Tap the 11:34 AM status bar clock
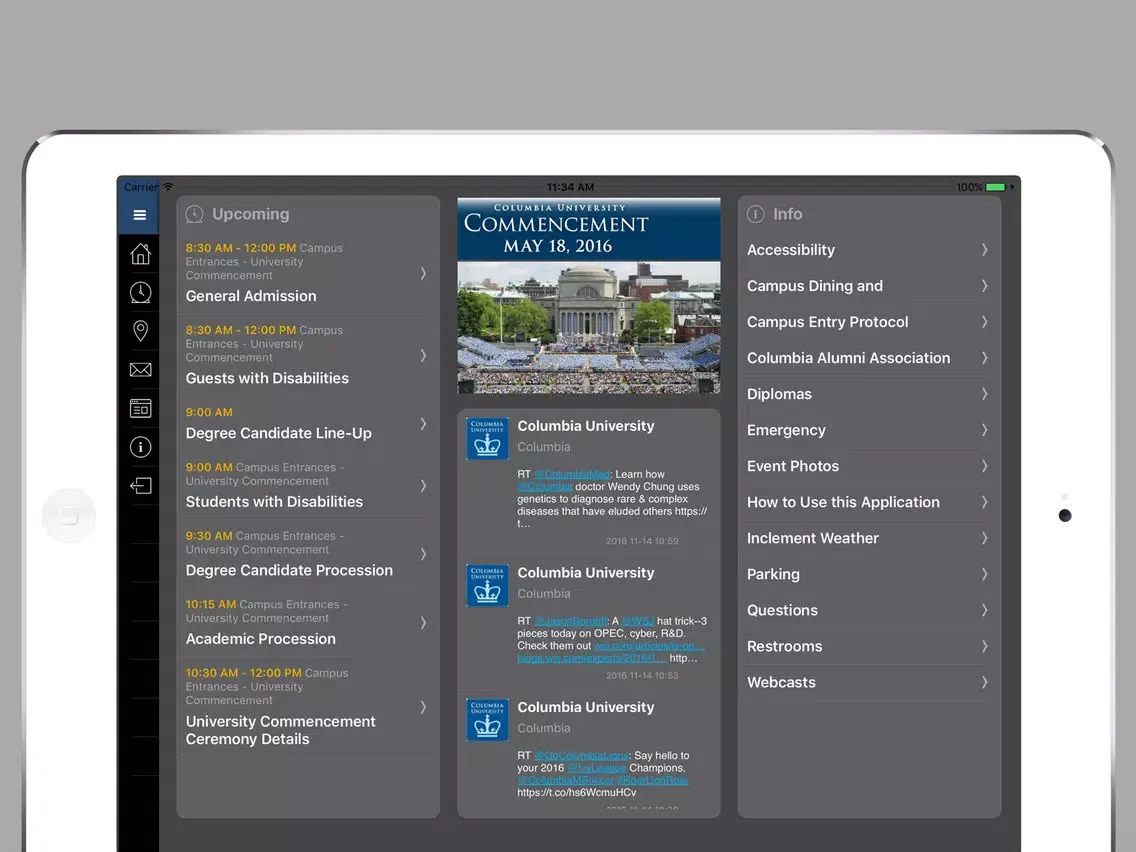Screen dimensions: 1136x852 coord(570,187)
